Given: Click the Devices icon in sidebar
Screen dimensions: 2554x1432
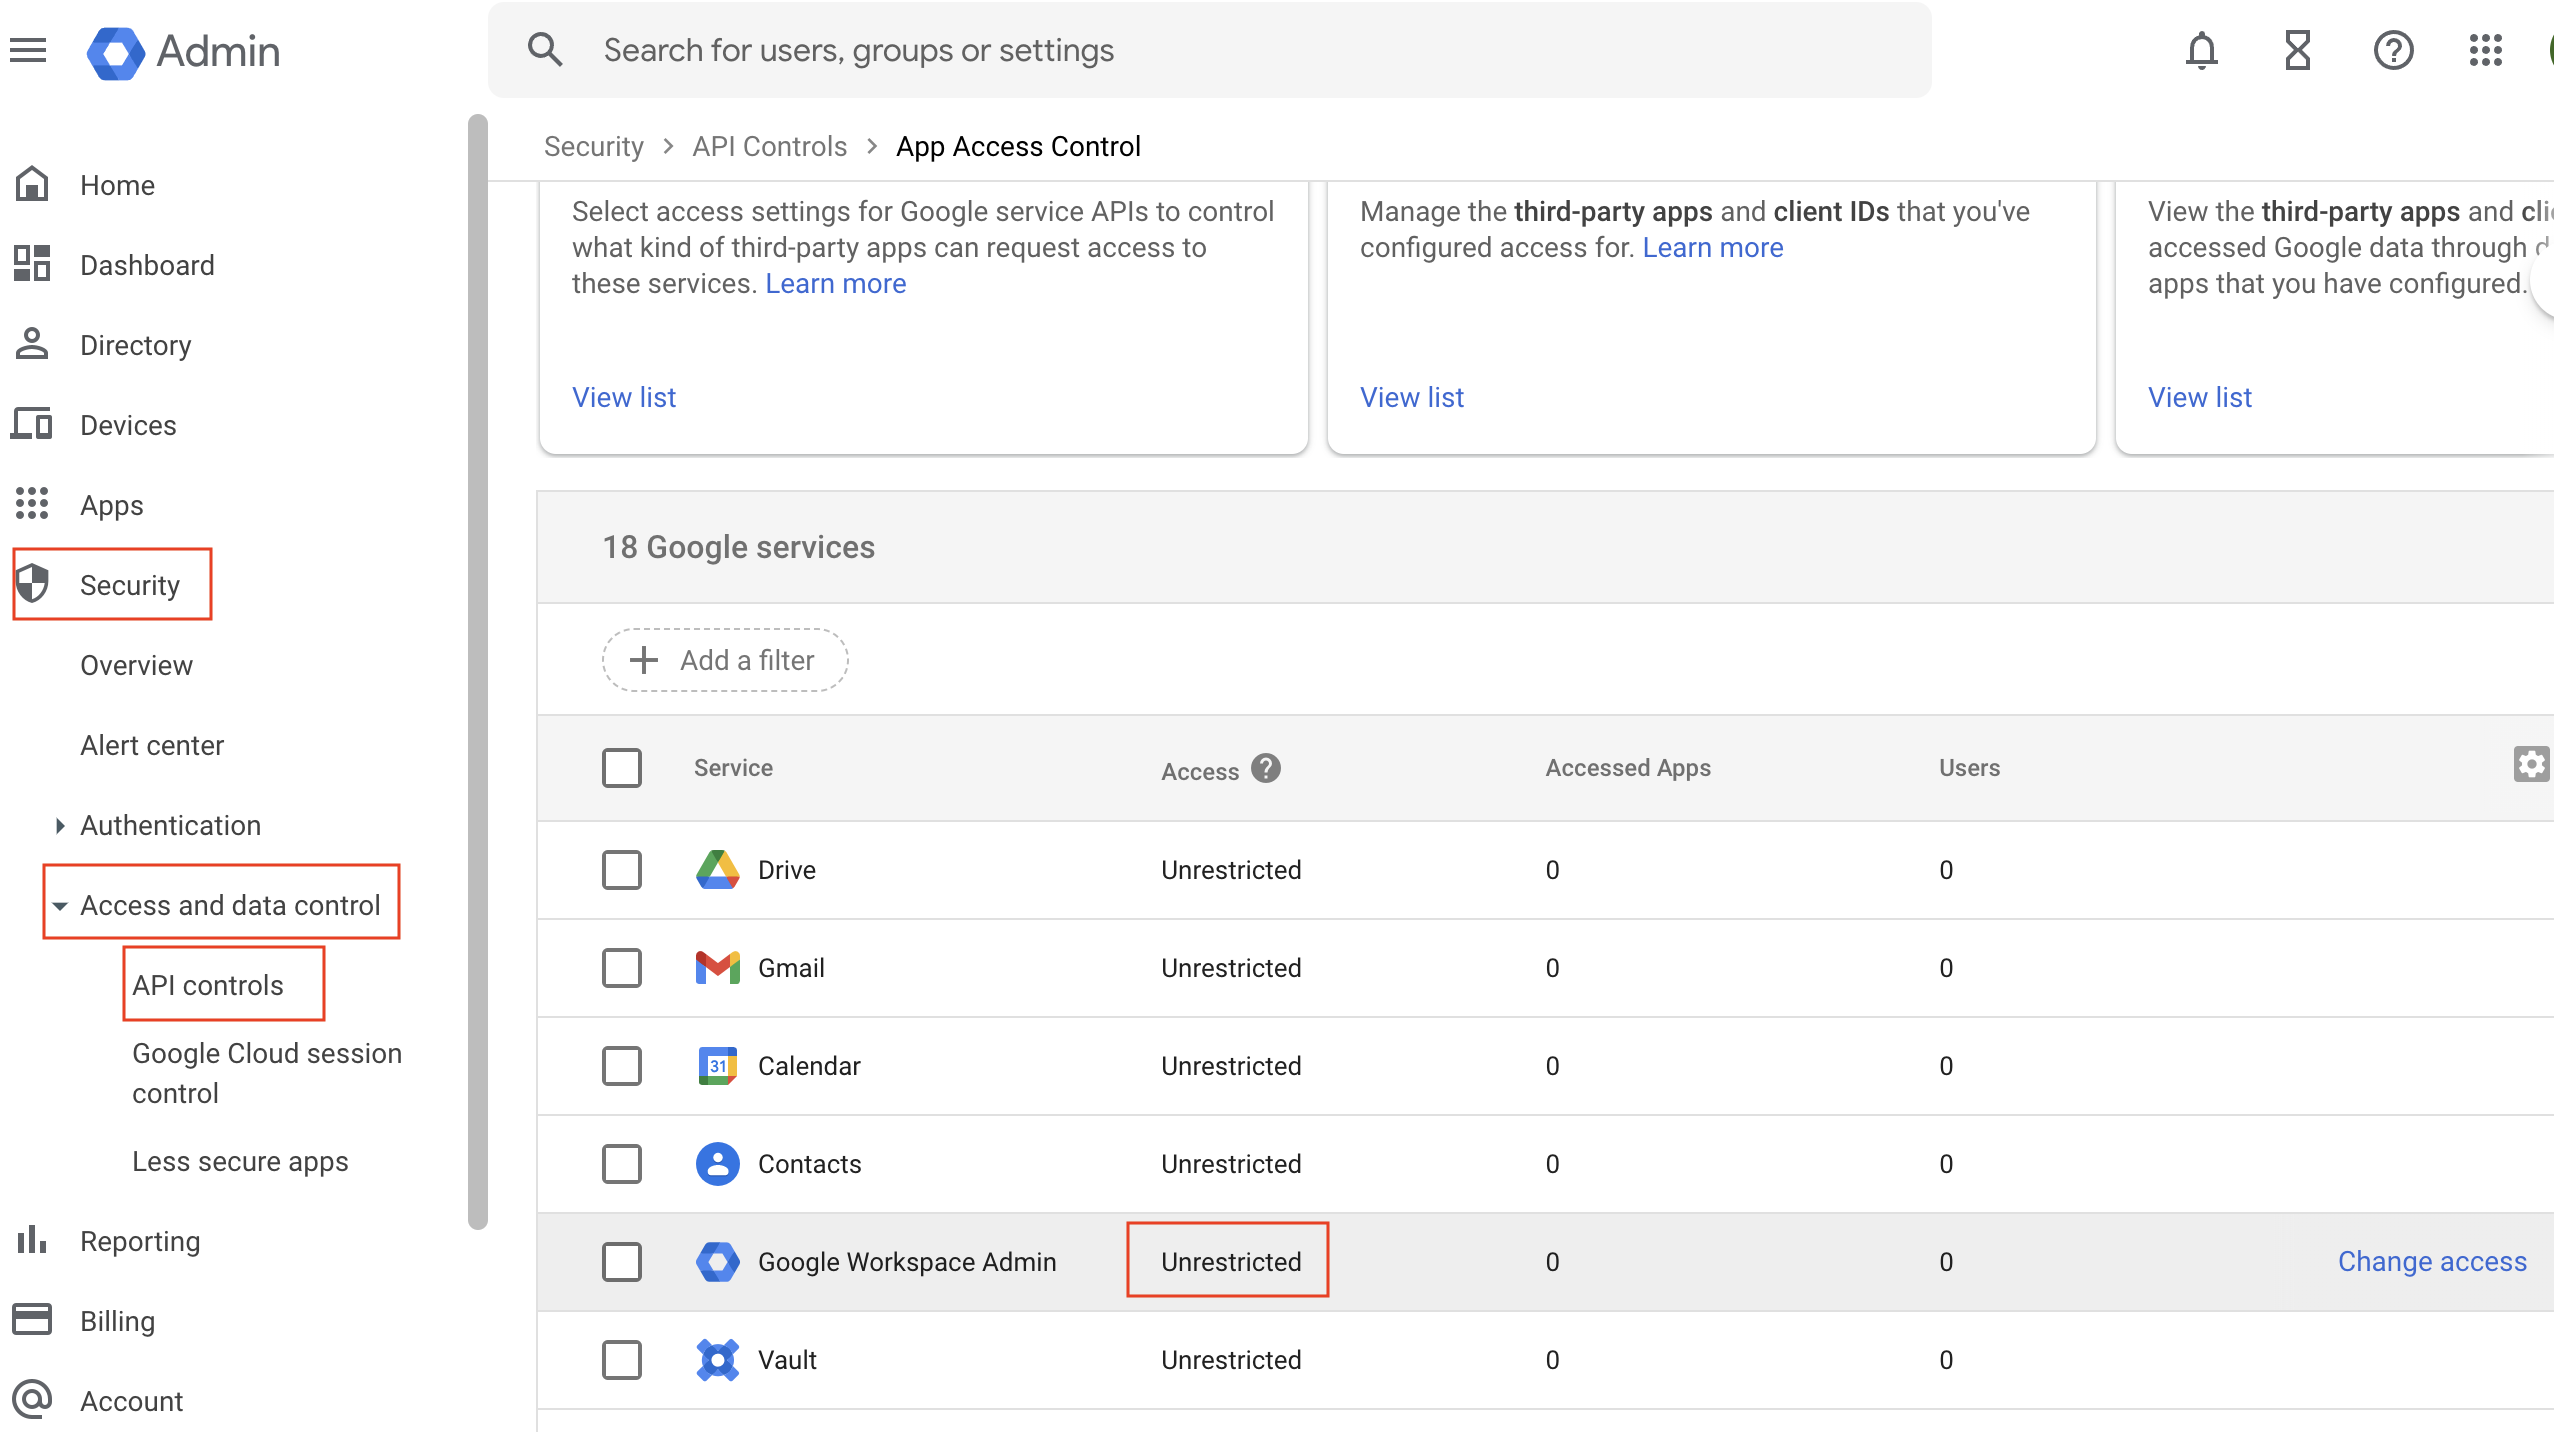Looking at the screenshot, I should [x=32, y=424].
